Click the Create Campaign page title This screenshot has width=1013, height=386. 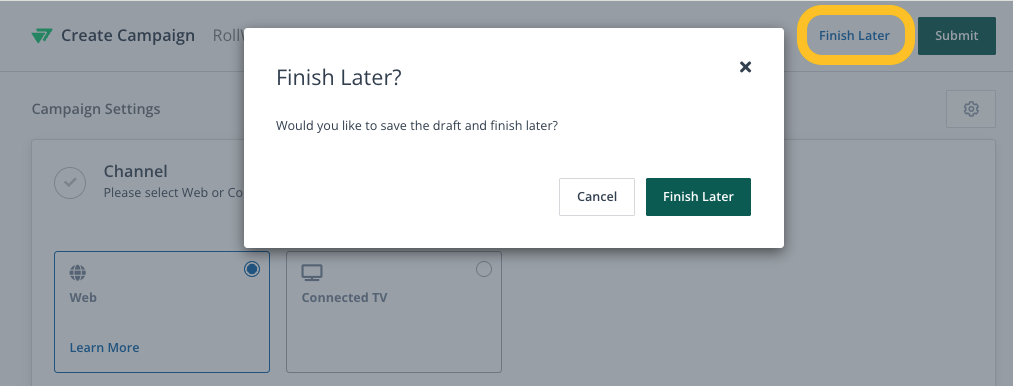tap(128, 36)
